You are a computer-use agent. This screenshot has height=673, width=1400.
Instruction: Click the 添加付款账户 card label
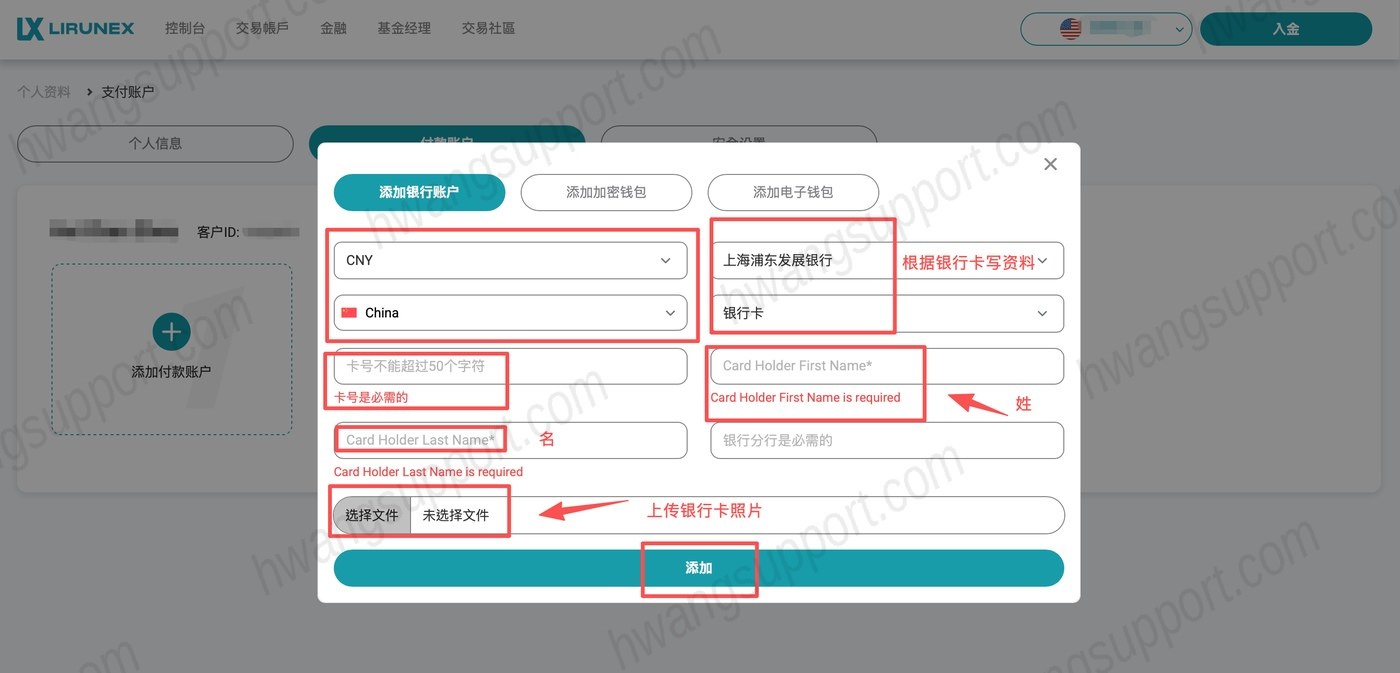pyautogui.click(x=171, y=372)
